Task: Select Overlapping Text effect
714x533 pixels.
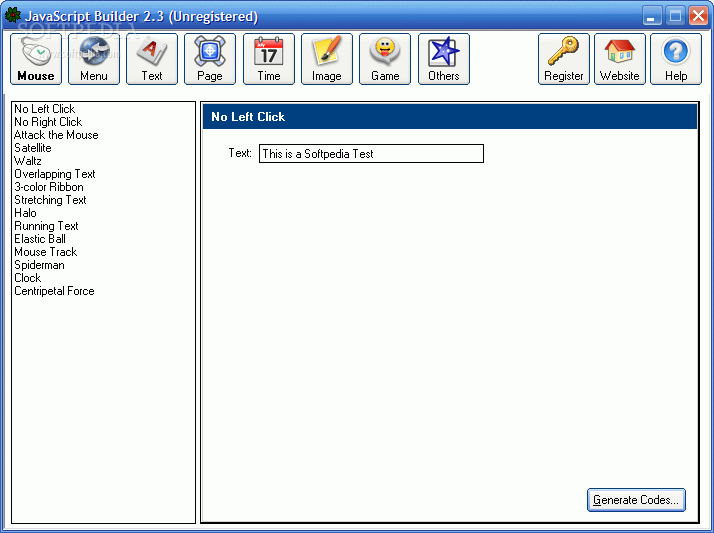Action: point(55,174)
